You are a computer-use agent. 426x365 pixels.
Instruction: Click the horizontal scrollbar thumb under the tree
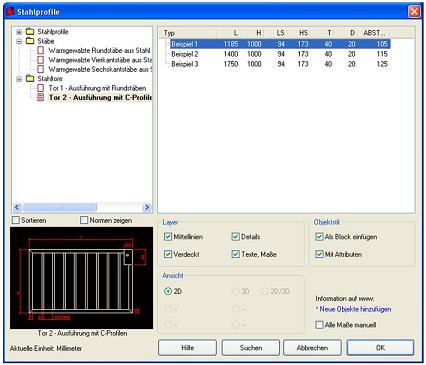(59, 207)
